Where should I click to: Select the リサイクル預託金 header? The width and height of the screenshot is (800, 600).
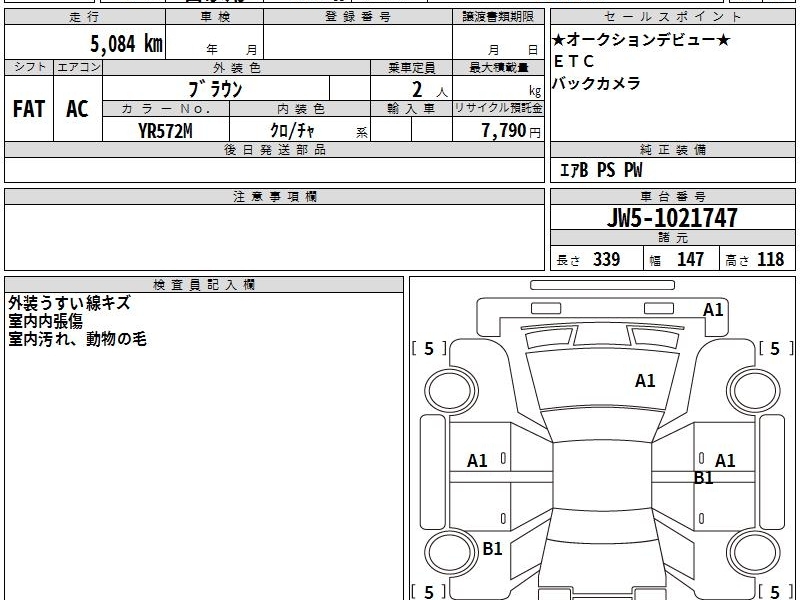coord(498,108)
